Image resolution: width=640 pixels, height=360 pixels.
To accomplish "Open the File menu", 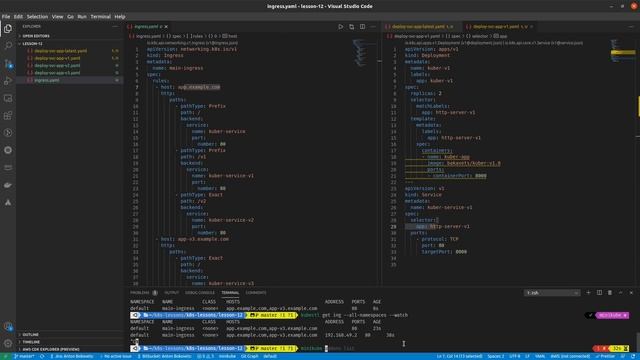I will coord(6,17).
